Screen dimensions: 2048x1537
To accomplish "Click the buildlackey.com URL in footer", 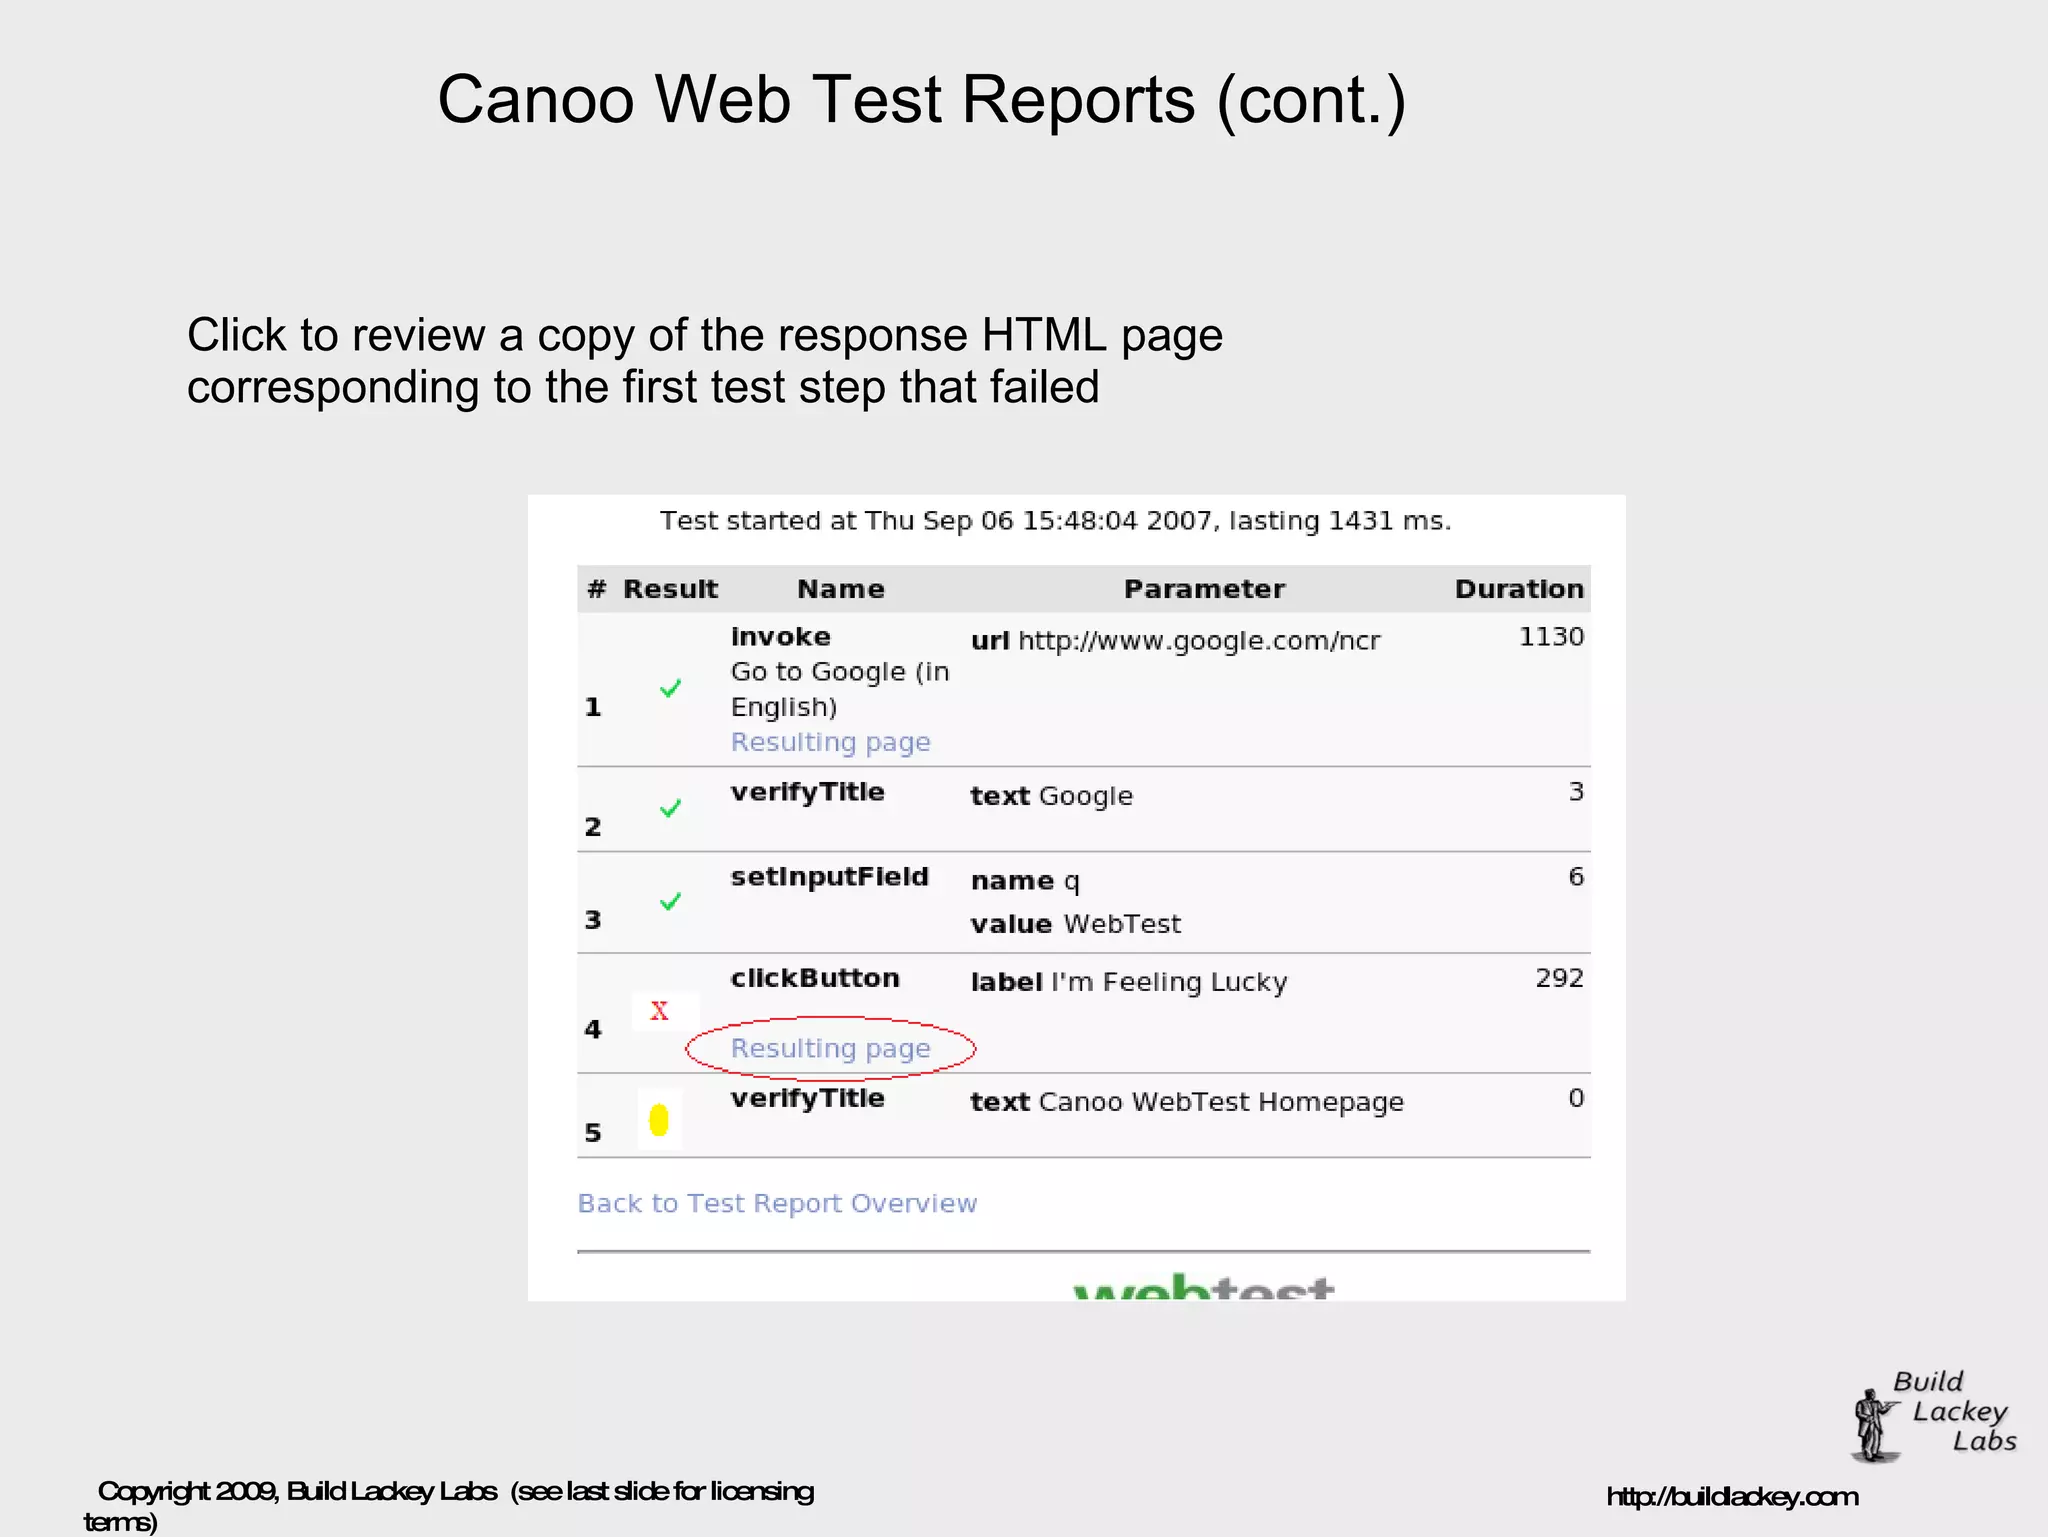I will 1732,1496.
